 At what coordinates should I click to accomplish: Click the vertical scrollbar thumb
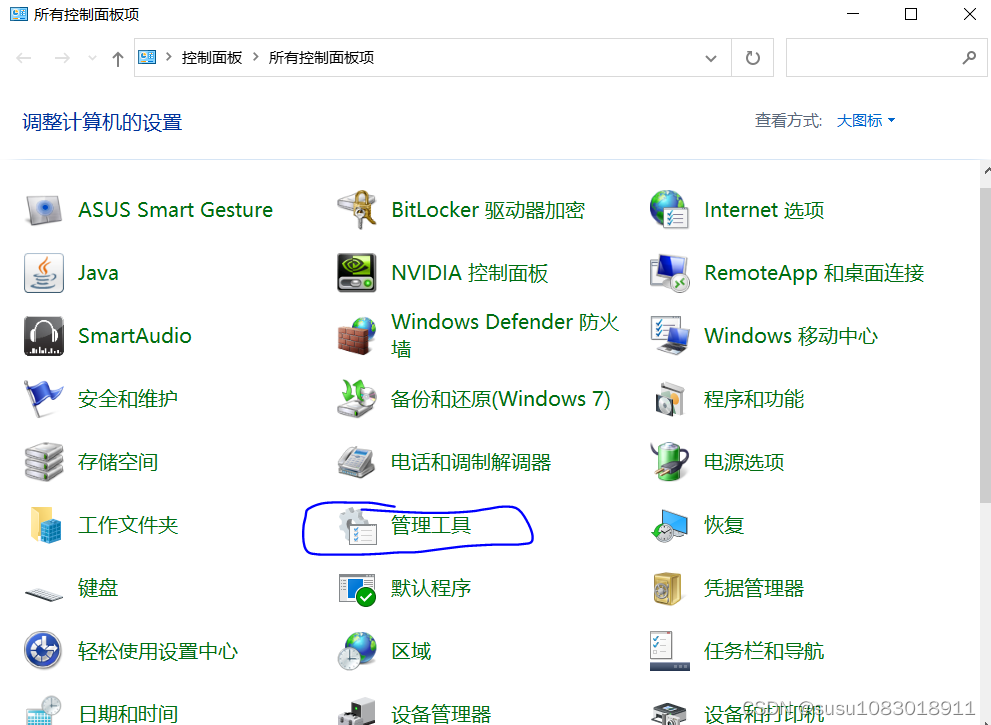986,345
